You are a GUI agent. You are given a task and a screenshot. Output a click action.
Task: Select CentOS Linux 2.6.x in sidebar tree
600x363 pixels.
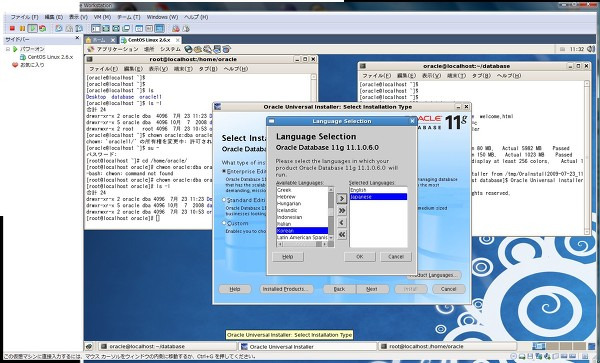tap(50, 57)
